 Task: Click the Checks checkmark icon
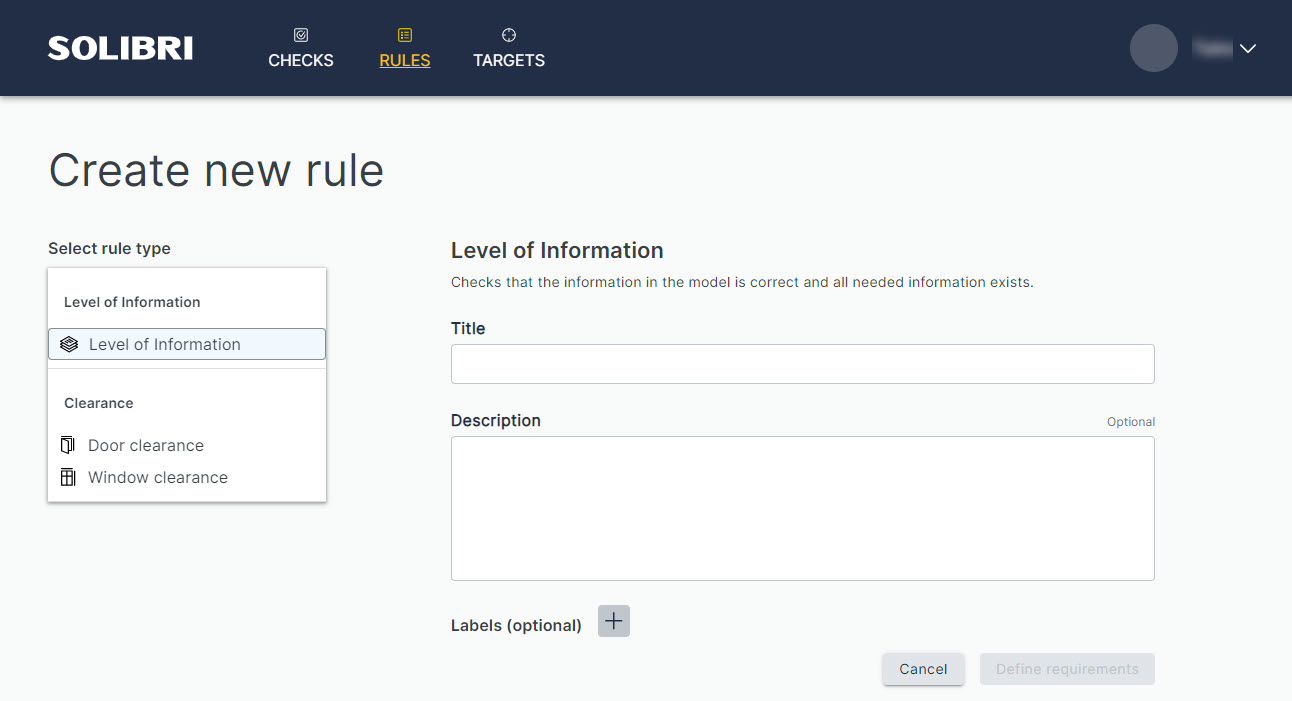[301, 35]
